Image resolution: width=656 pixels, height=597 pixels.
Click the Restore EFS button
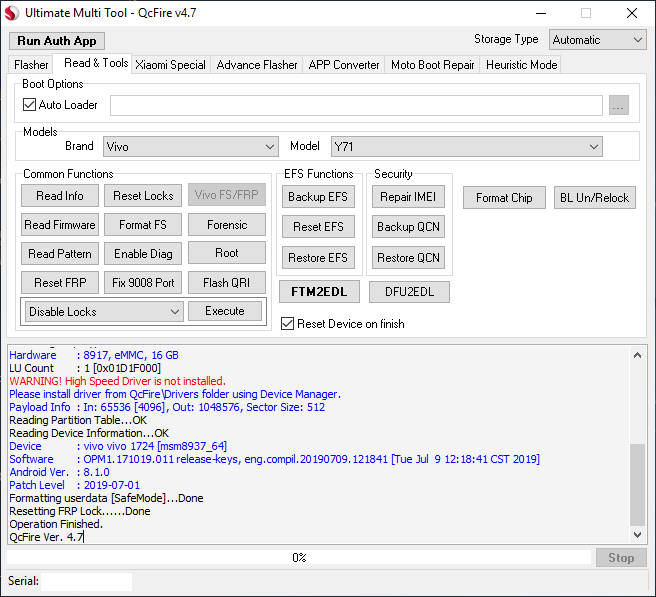pos(318,258)
